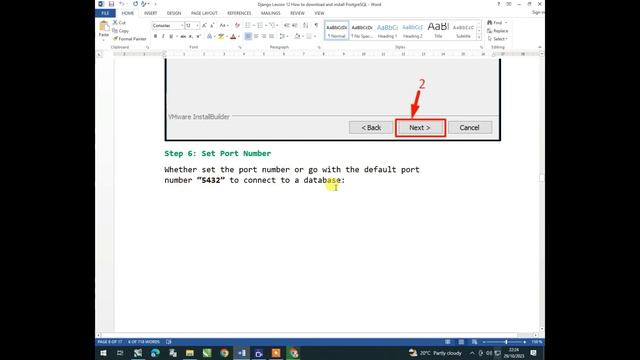Screen dimensions: 640x360
Task: Undo the last action in Quick Access
Action: [x=122, y=4]
